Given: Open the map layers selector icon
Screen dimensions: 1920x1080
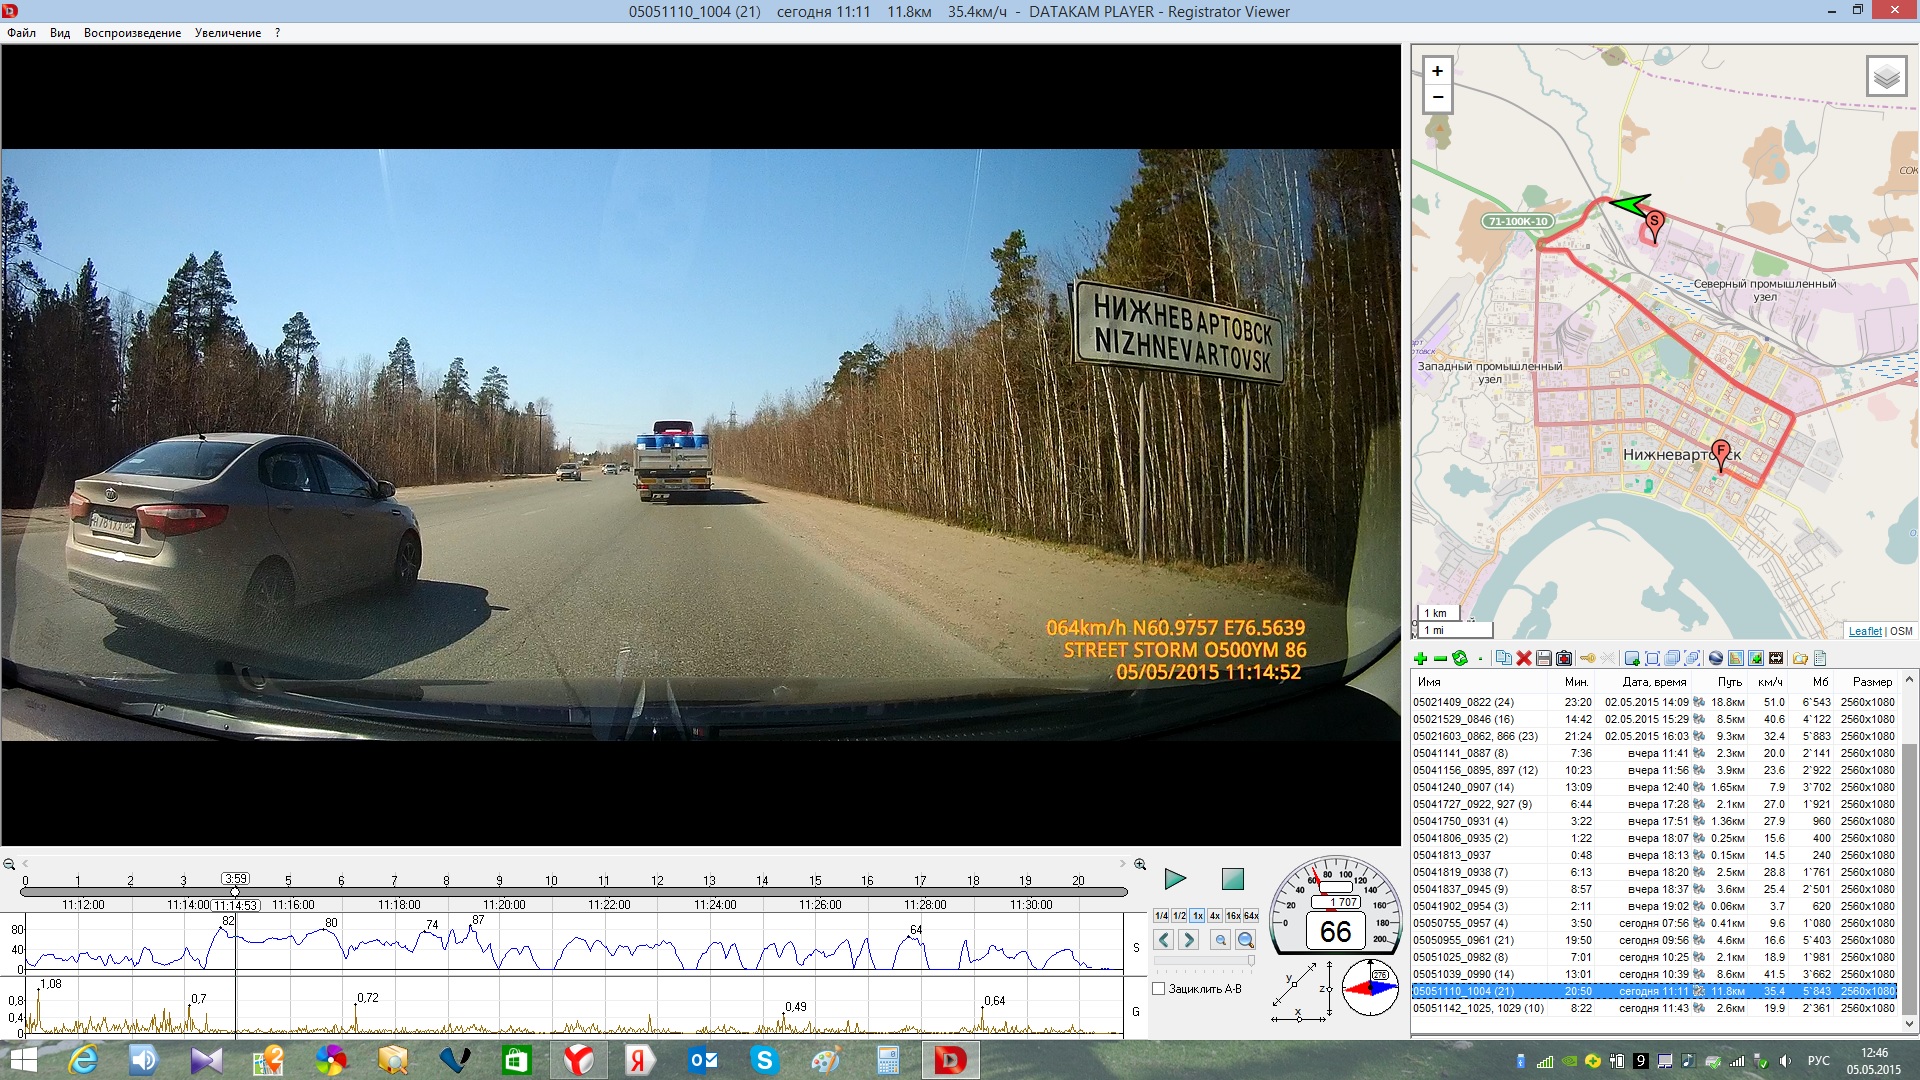Looking at the screenshot, I should point(1886,76).
